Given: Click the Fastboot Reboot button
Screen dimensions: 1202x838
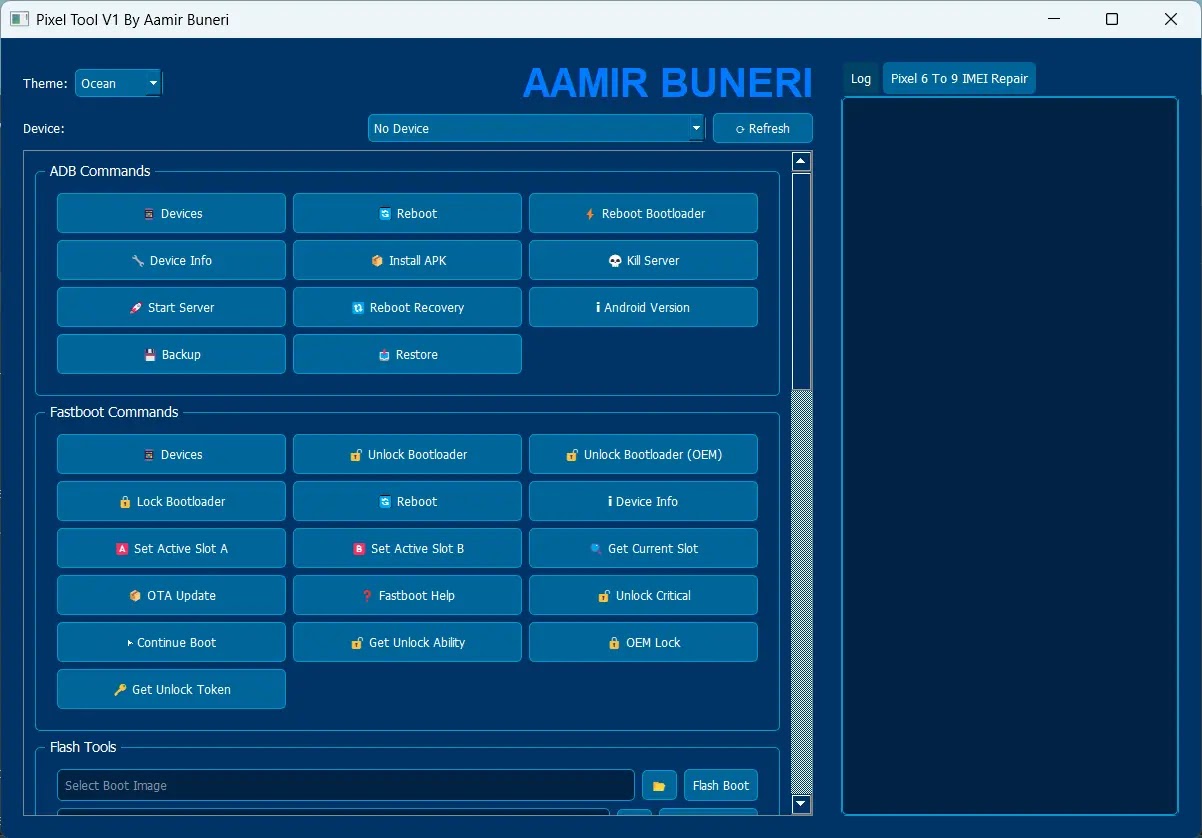Looking at the screenshot, I should [x=407, y=501].
